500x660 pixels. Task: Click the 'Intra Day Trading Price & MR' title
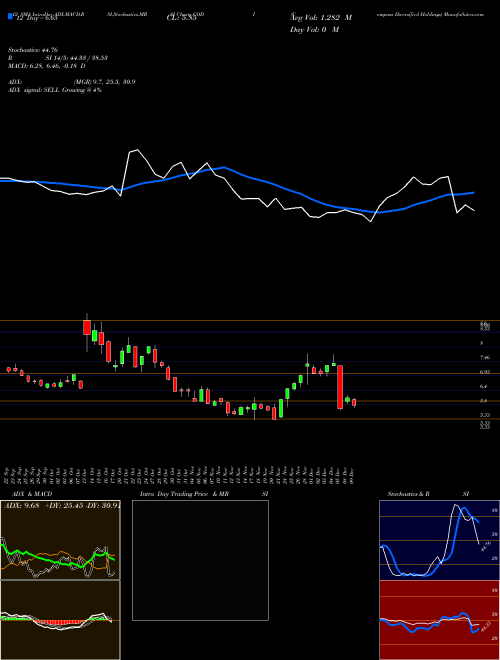[184, 494]
